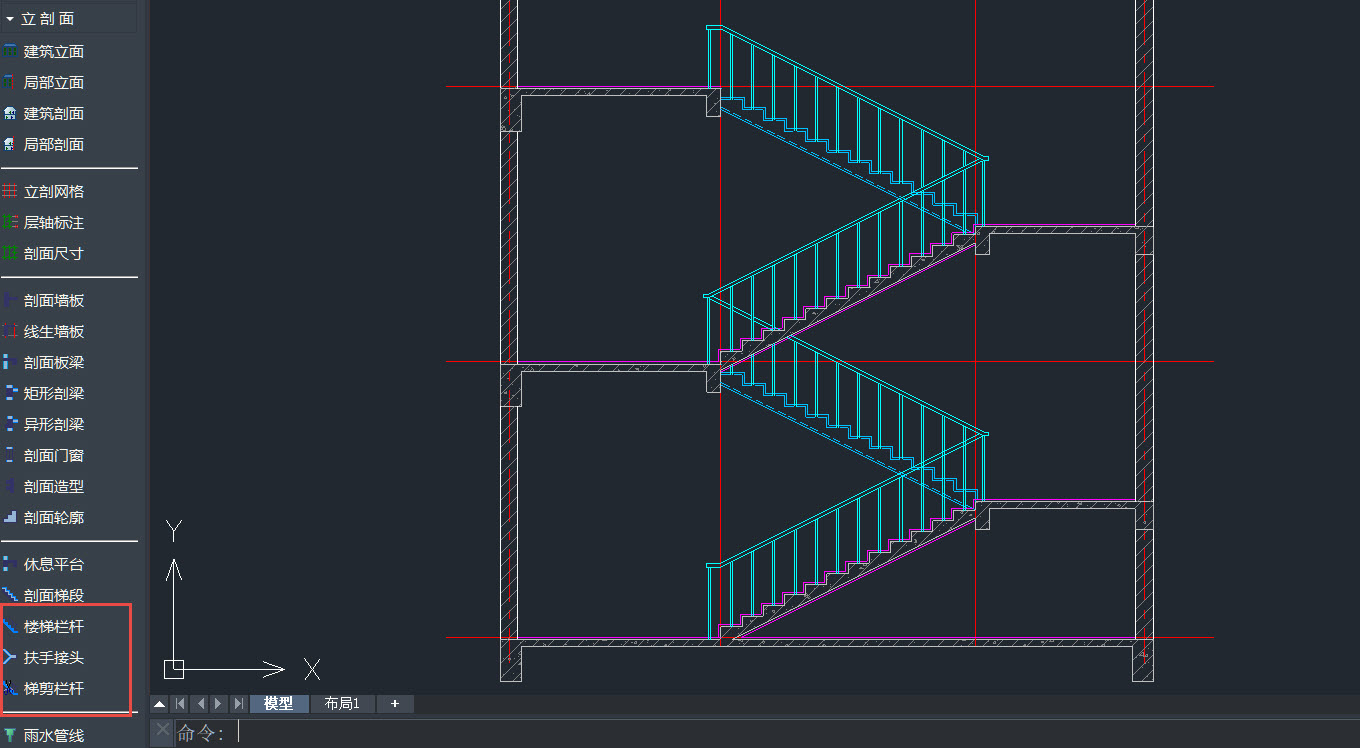Activate the 剖面门窗 tool icon
Image resolution: width=1360 pixels, height=748 pixels.
point(10,455)
